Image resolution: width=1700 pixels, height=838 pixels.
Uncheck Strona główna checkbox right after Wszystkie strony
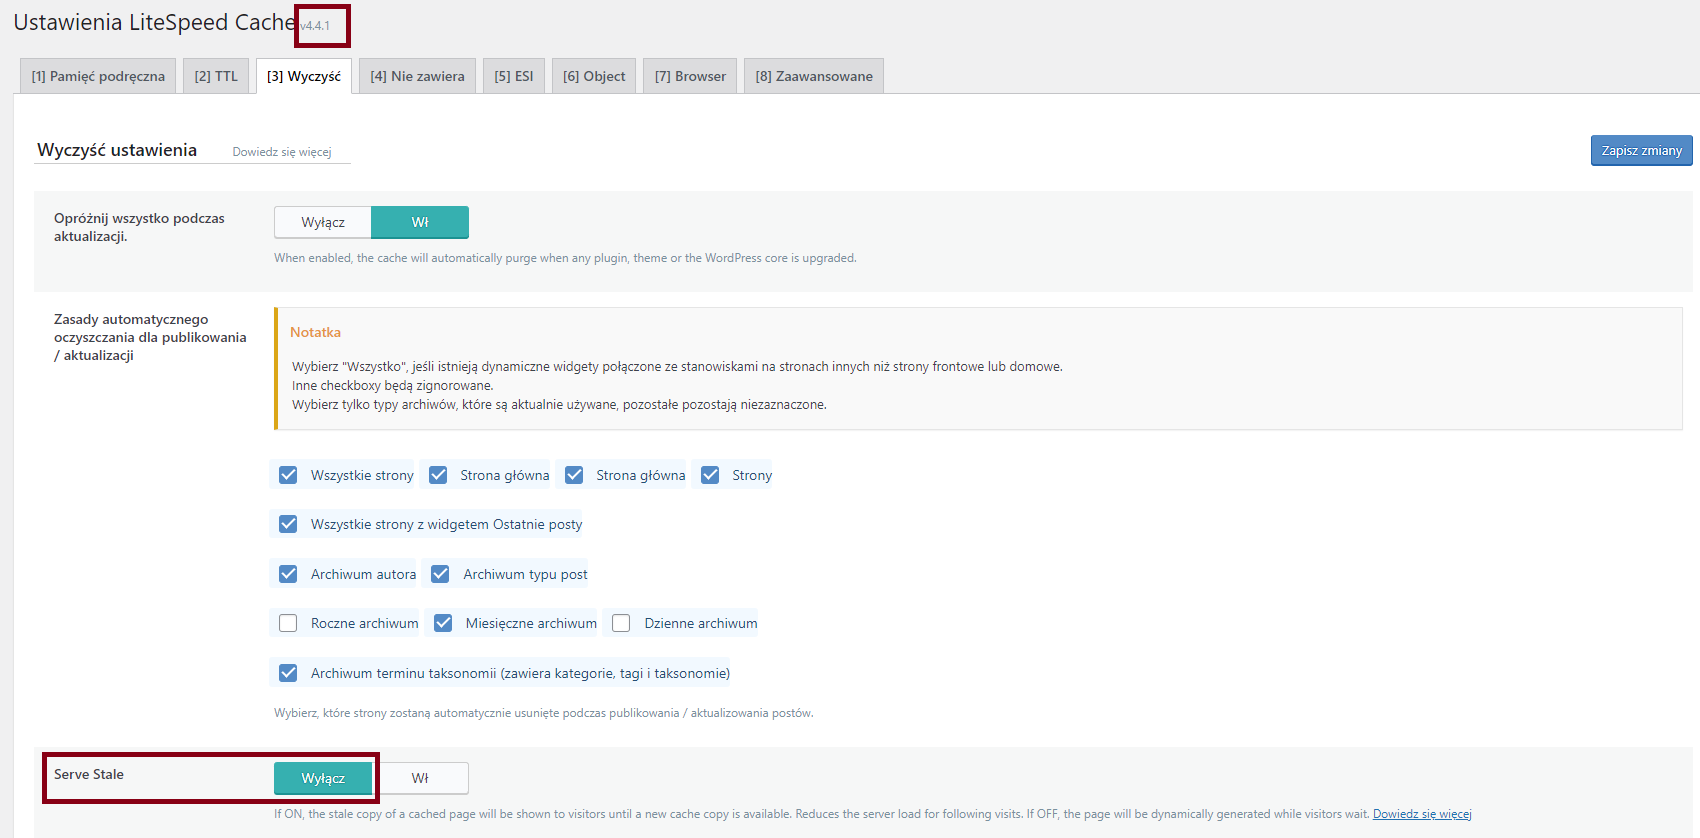438,475
